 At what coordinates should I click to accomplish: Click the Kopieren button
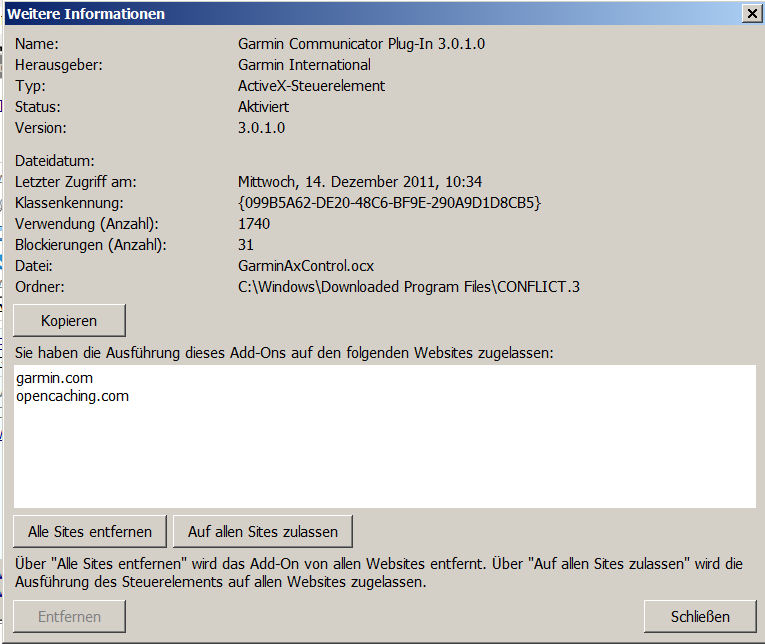(x=69, y=321)
